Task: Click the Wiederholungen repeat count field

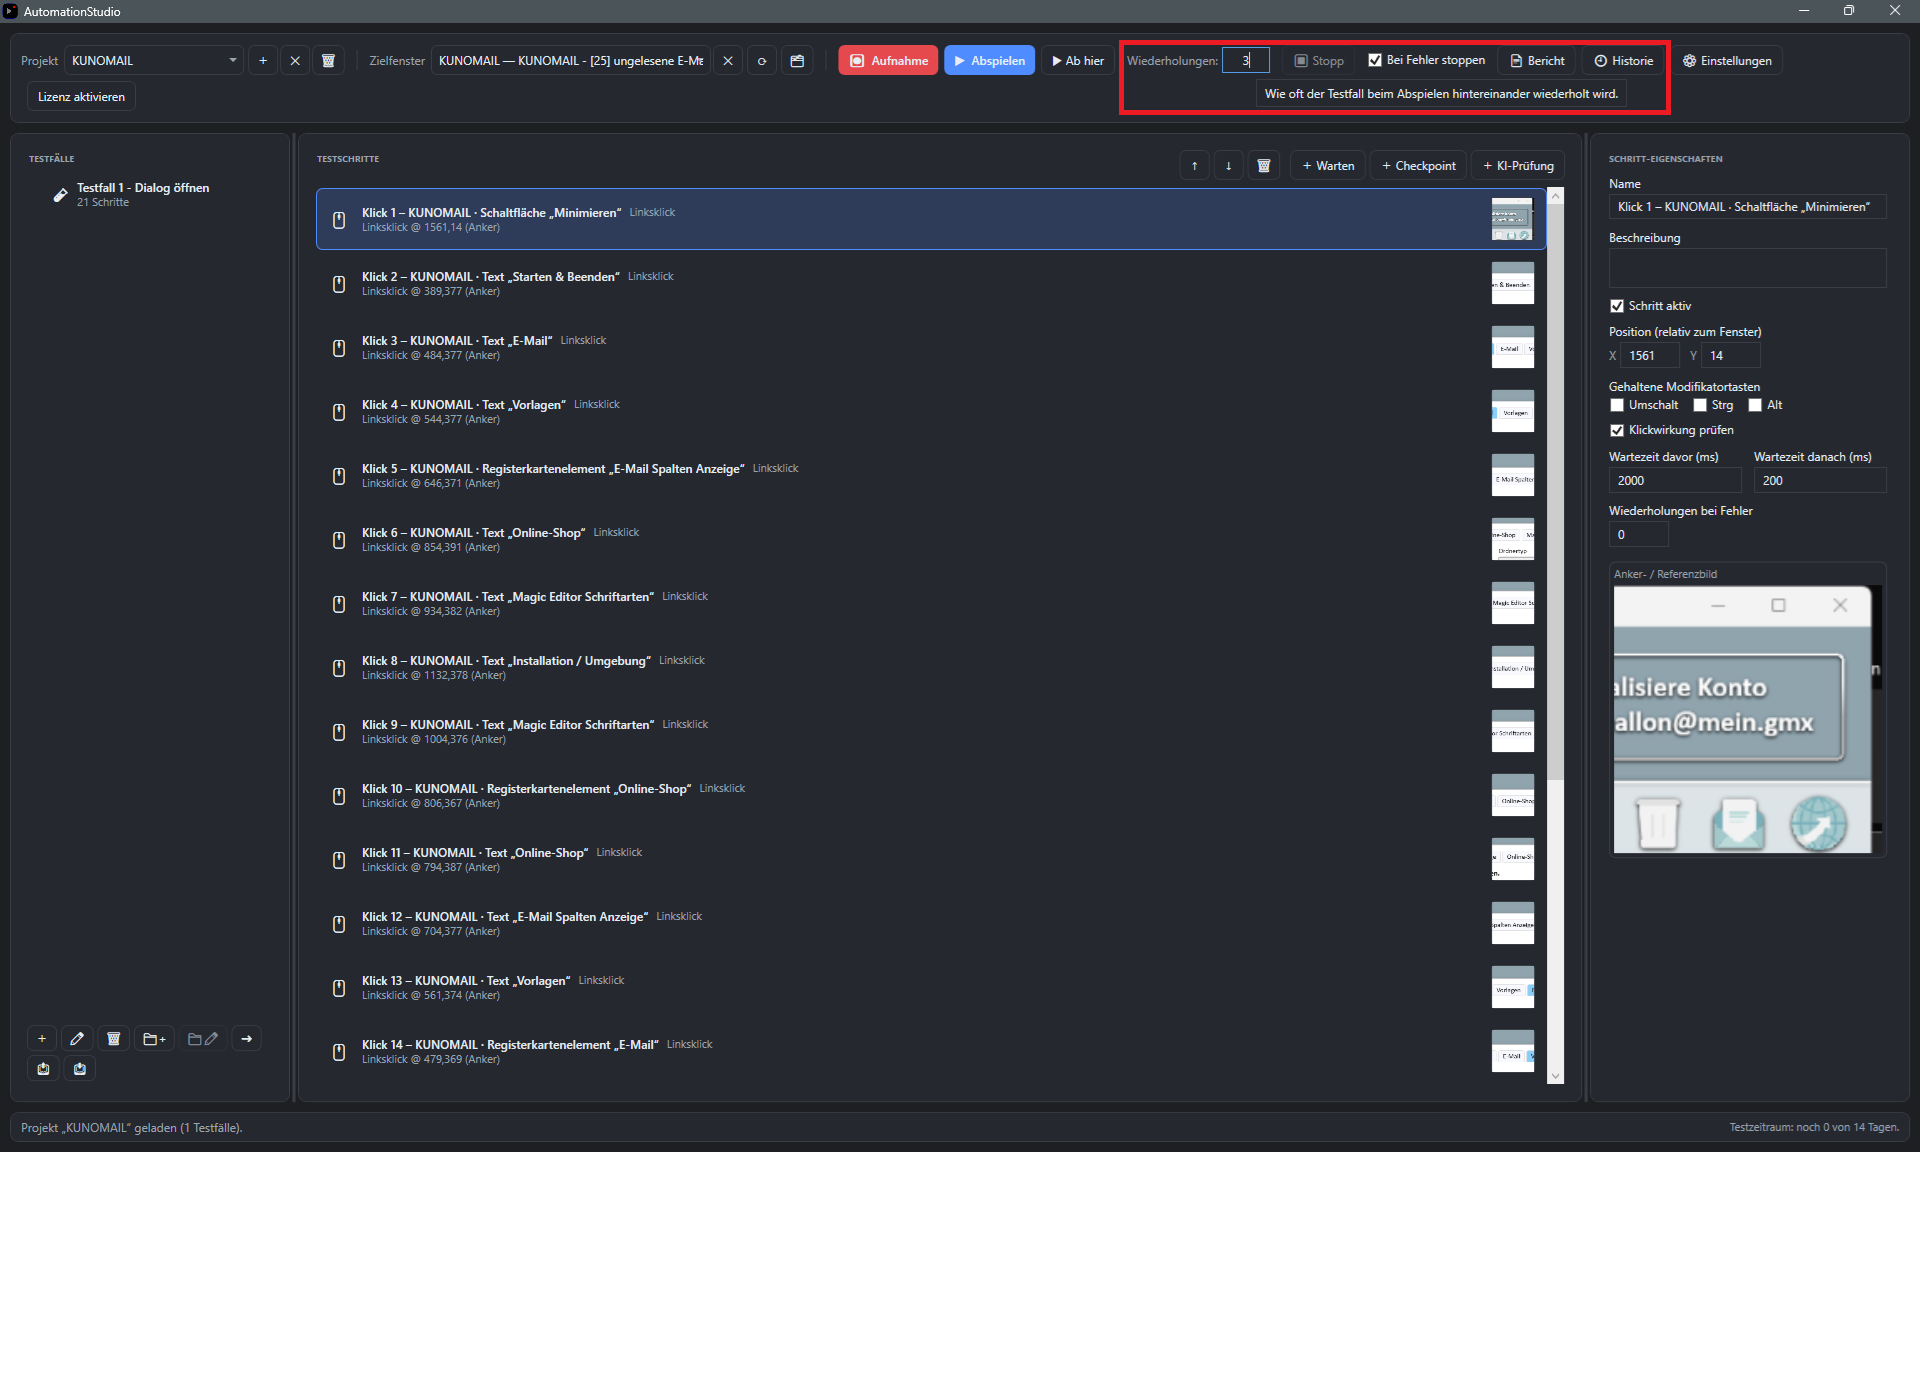Action: (1246, 60)
